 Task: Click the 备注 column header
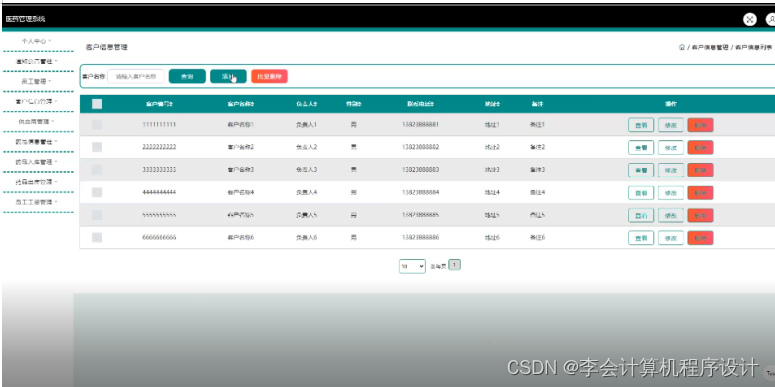[x=537, y=104]
